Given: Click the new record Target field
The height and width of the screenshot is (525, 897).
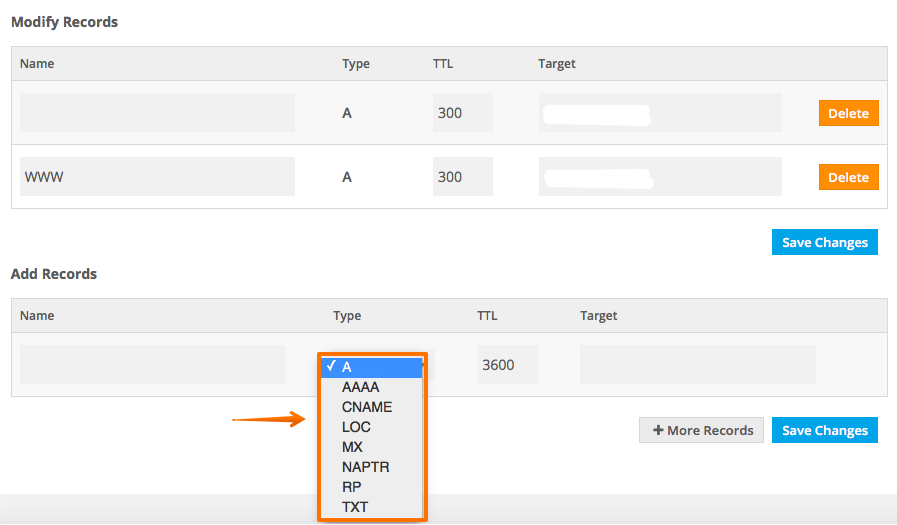Looking at the screenshot, I should tap(697, 365).
